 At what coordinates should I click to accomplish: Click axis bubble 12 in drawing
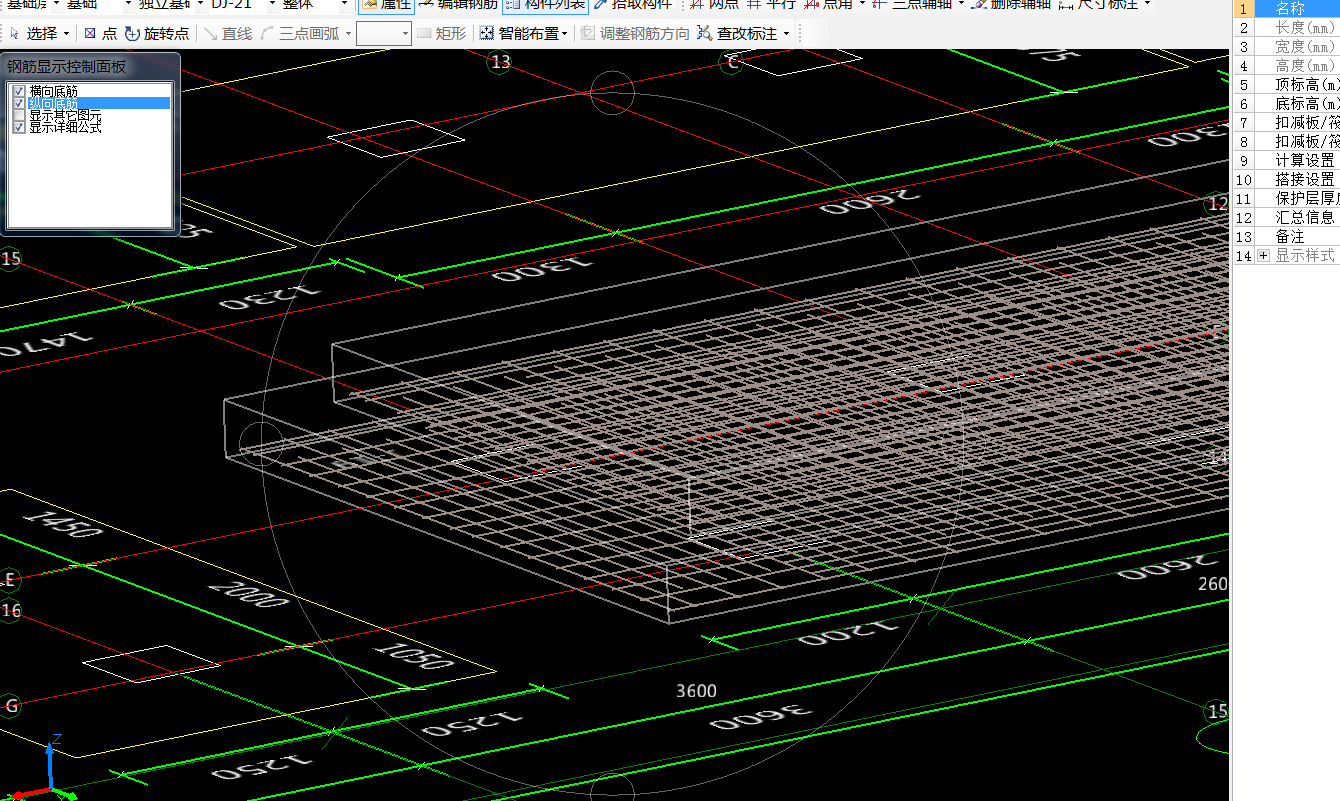click(1217, 205)
